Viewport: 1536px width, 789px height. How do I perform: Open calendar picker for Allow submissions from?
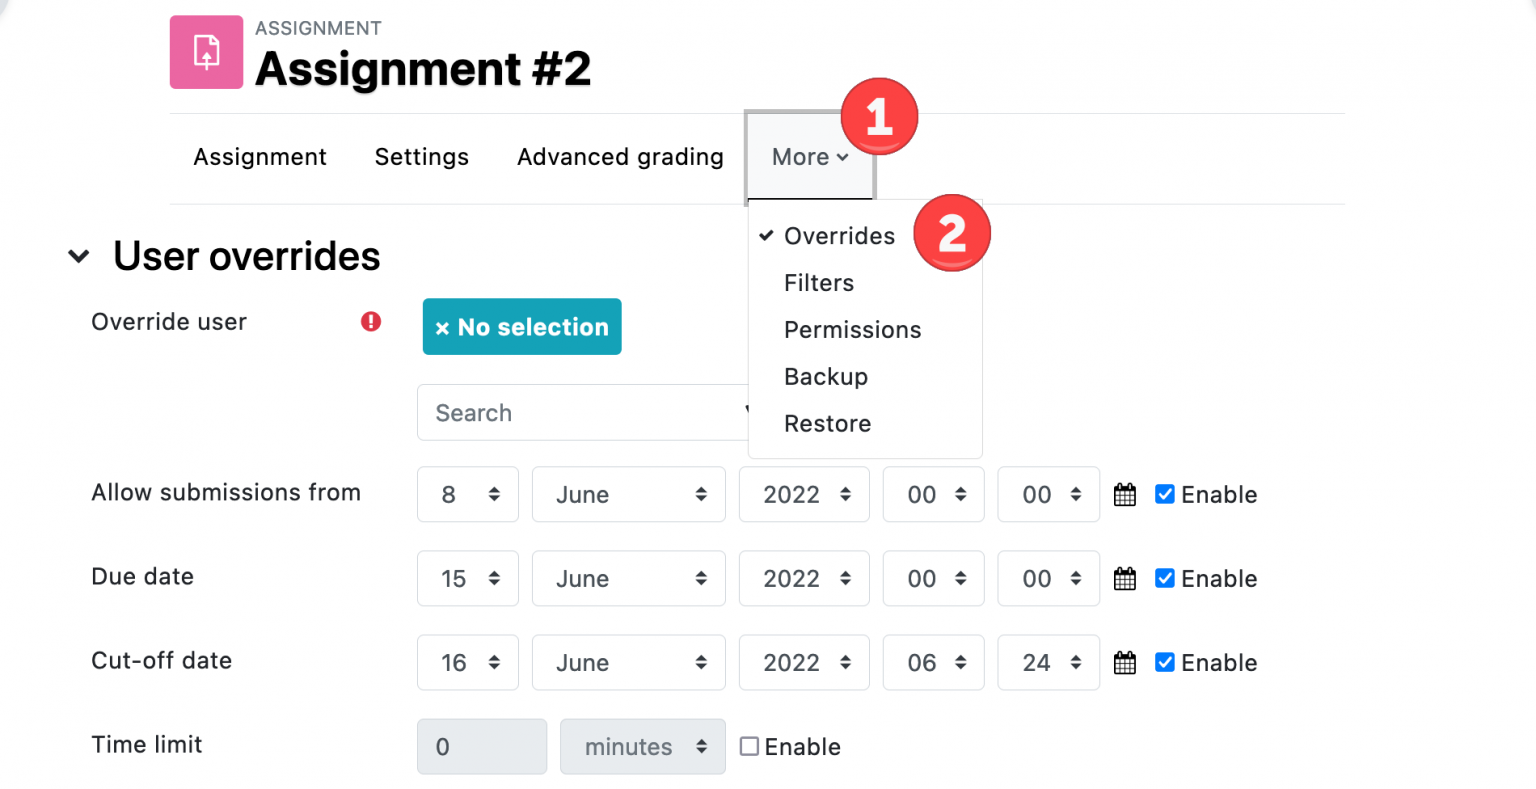click(1124, 494)
